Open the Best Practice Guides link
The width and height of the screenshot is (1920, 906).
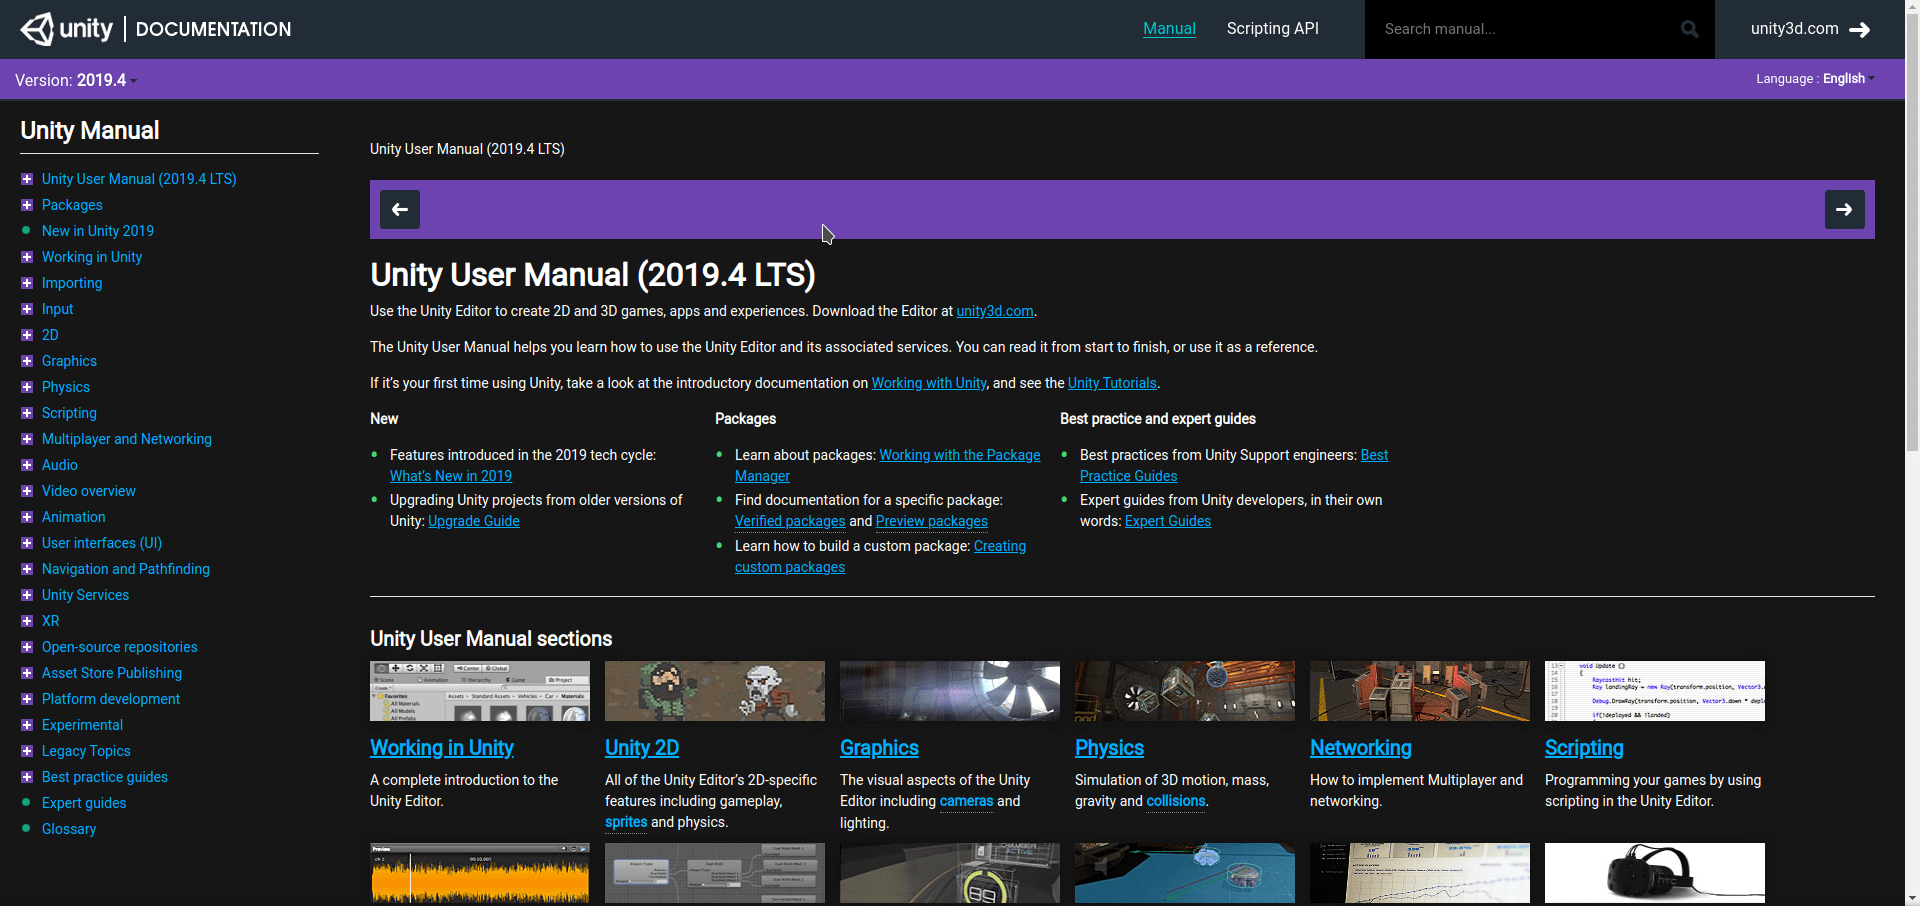coord(1128,476)
